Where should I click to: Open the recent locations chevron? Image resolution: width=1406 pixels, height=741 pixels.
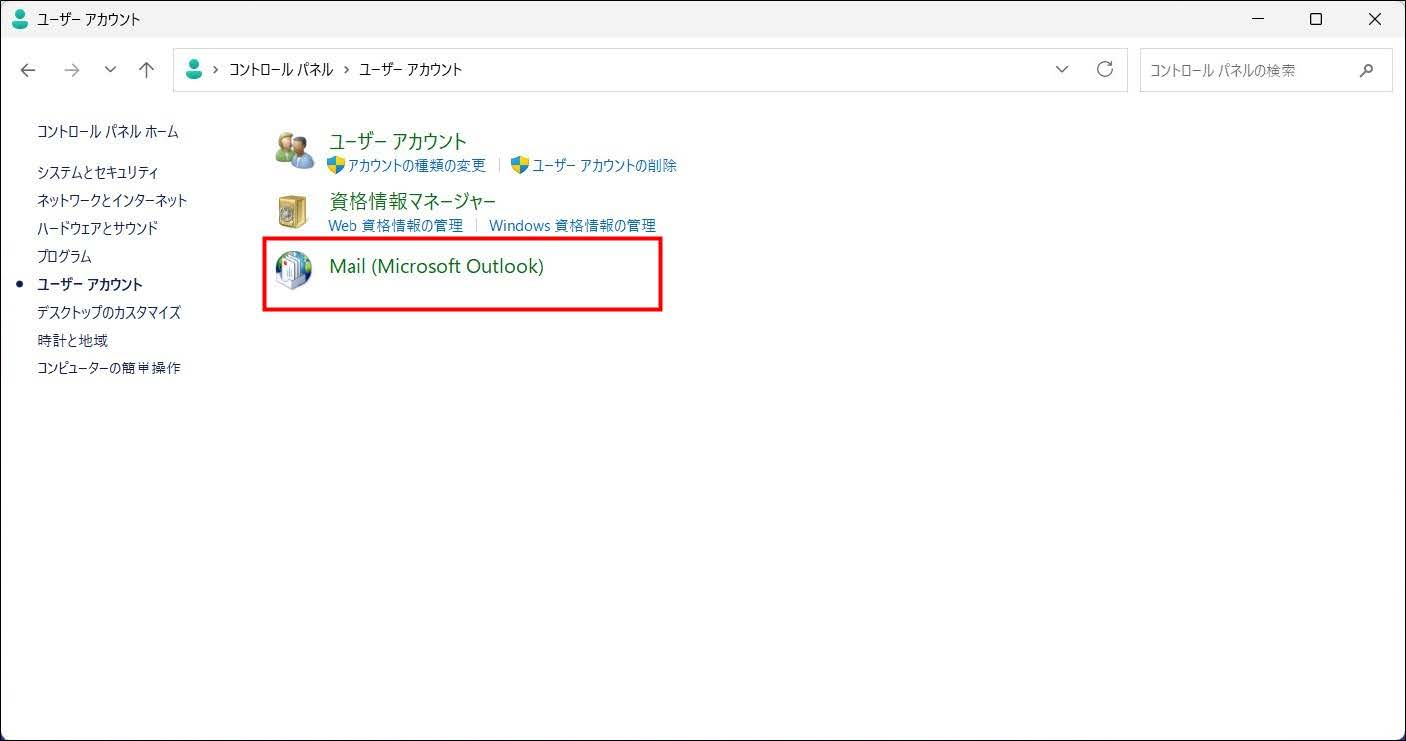pos(110,70)
